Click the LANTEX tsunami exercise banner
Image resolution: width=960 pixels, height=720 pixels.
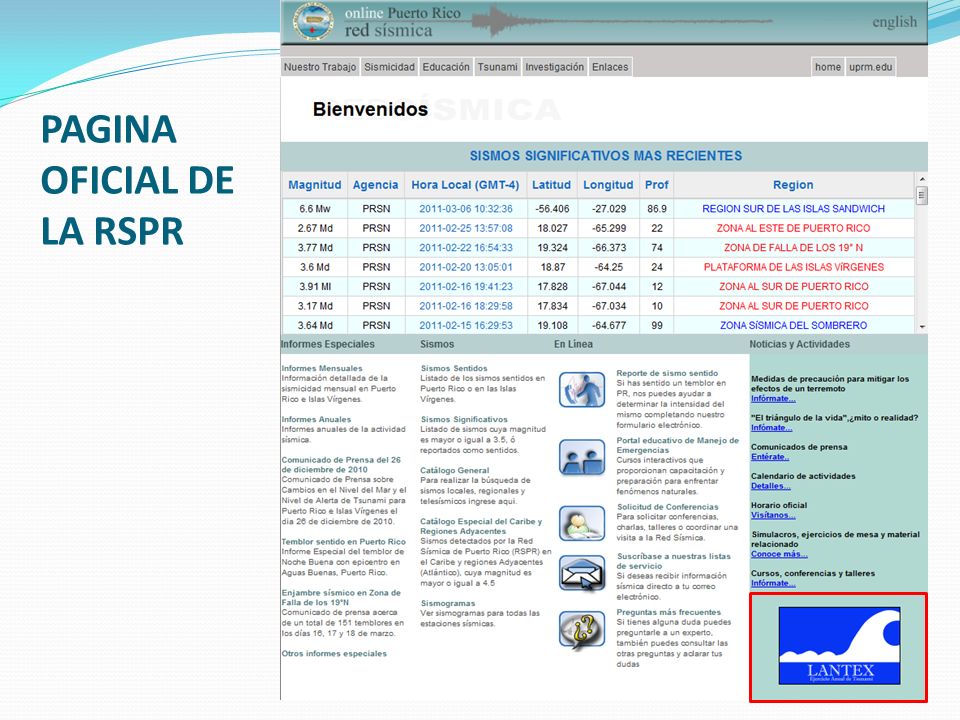[839, 646]
